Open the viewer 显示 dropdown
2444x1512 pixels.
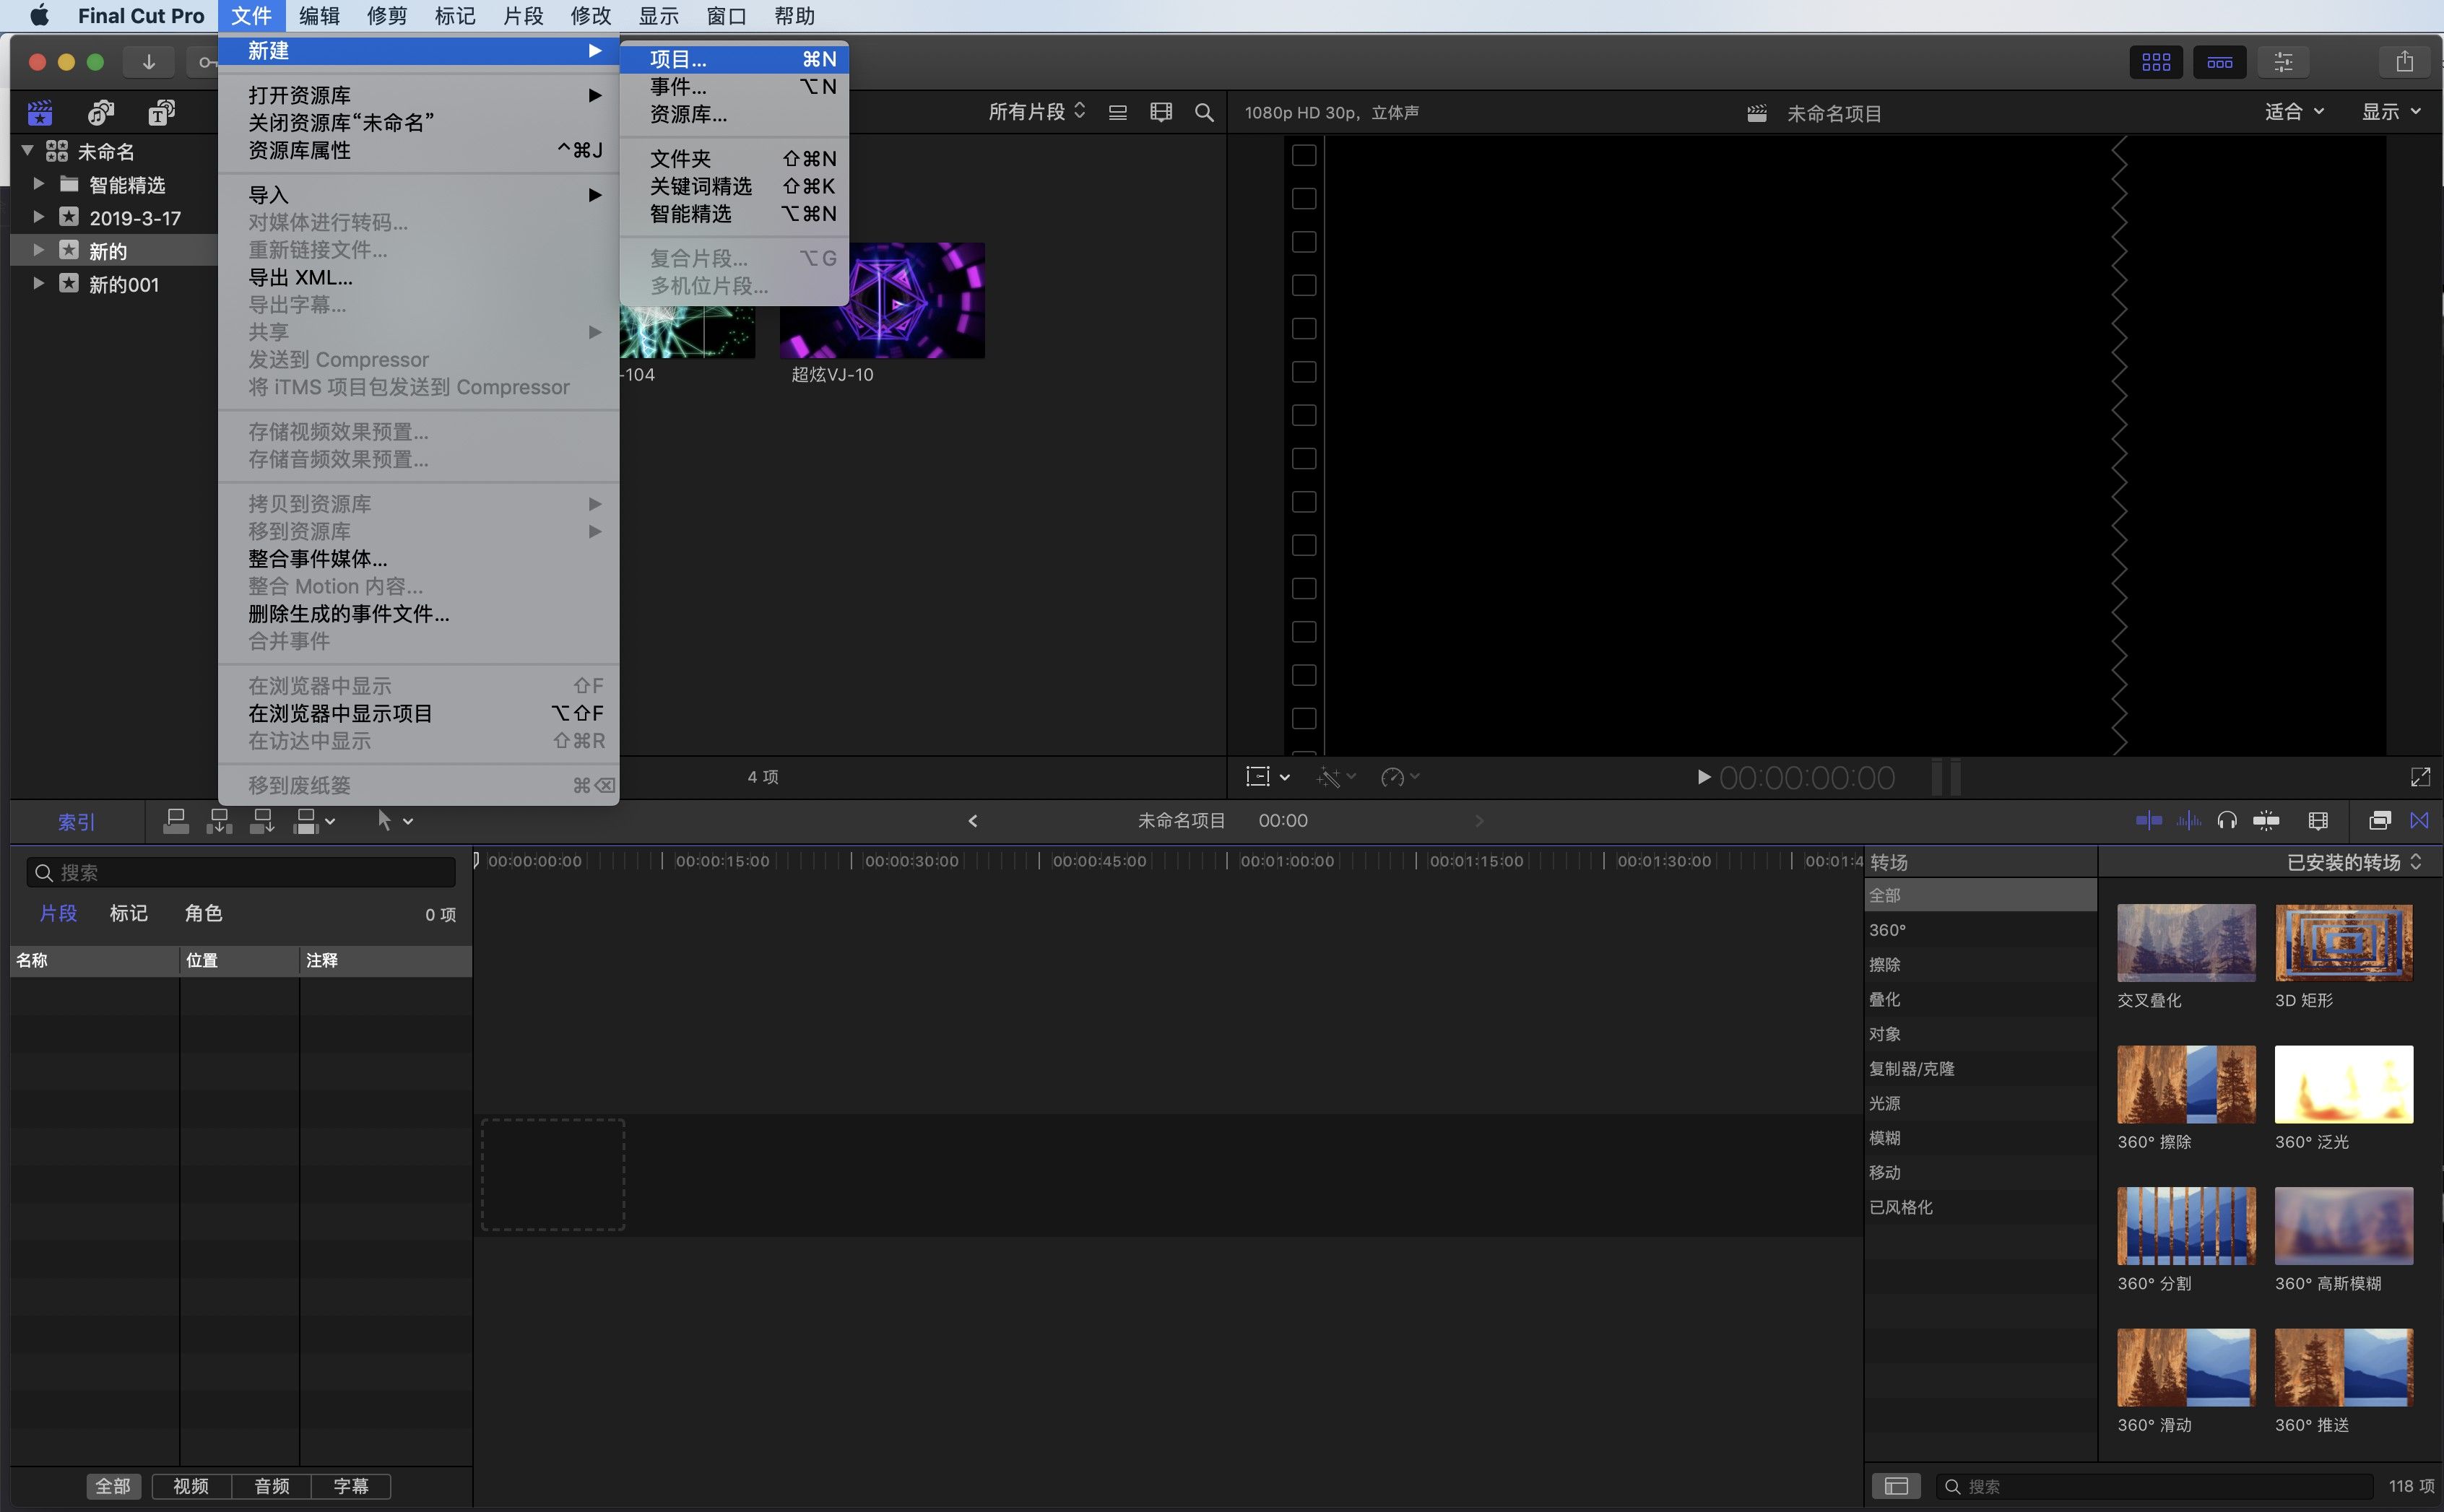(2391, 112)
